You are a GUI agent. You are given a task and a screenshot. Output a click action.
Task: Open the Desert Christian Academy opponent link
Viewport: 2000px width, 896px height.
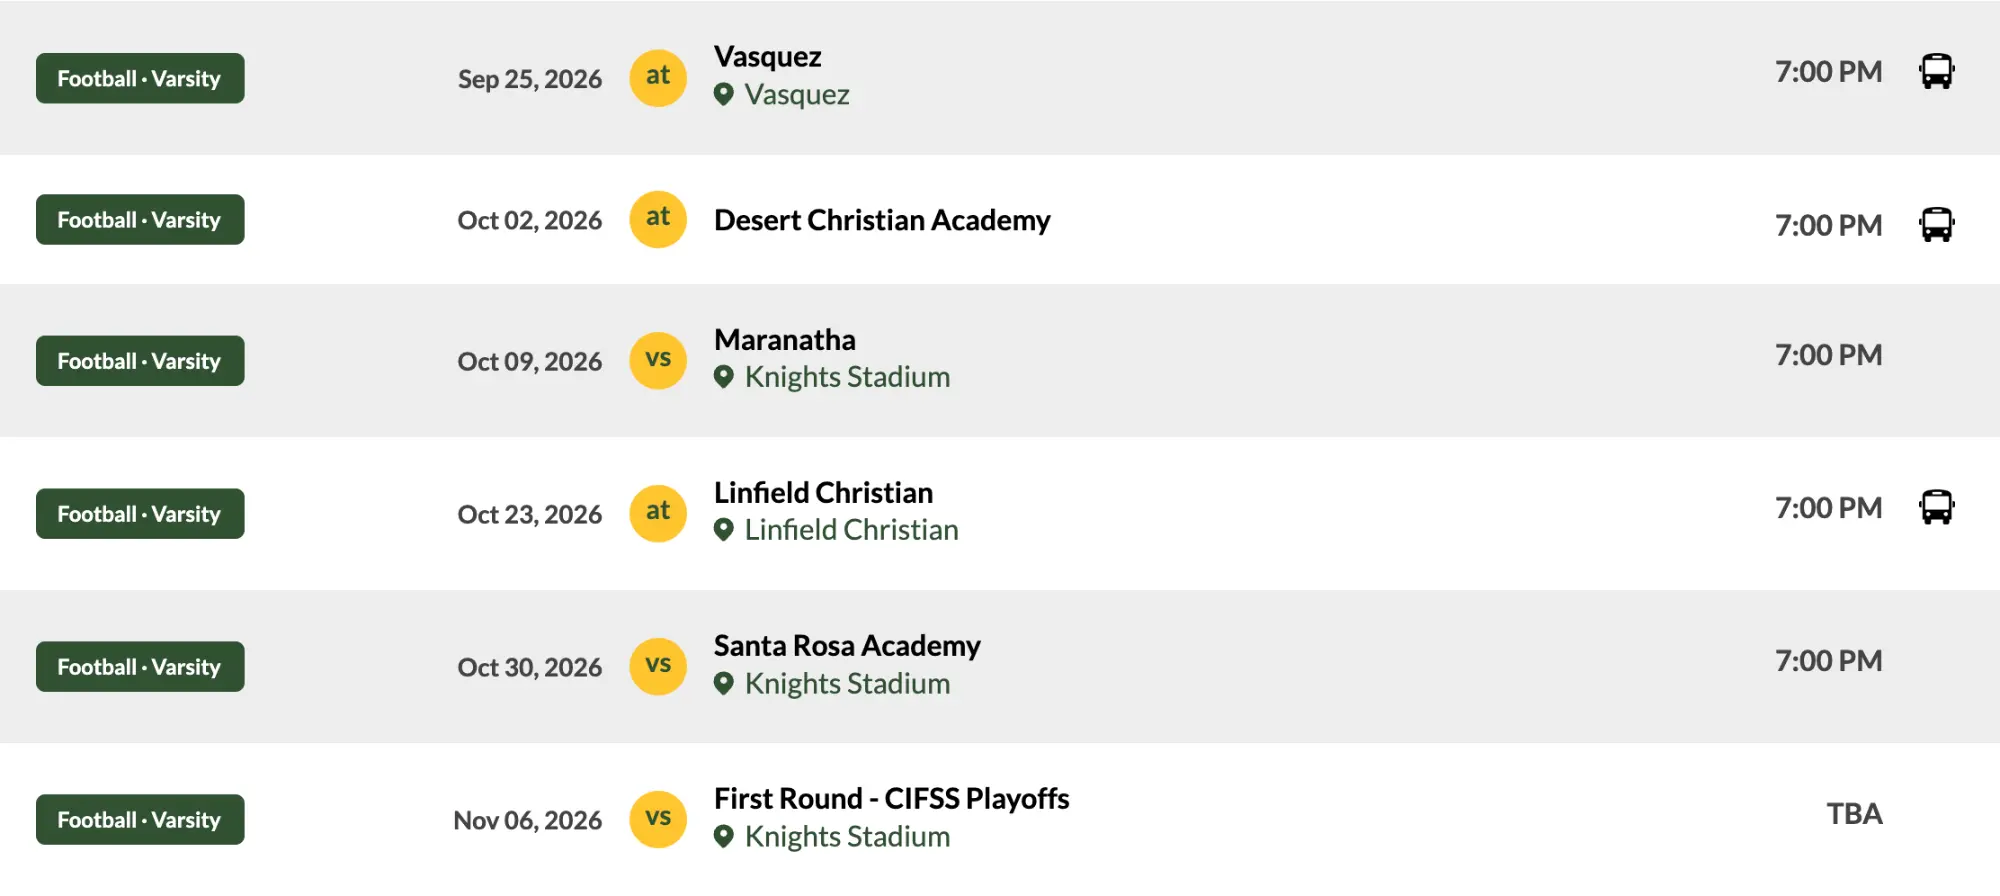[882, 220]
